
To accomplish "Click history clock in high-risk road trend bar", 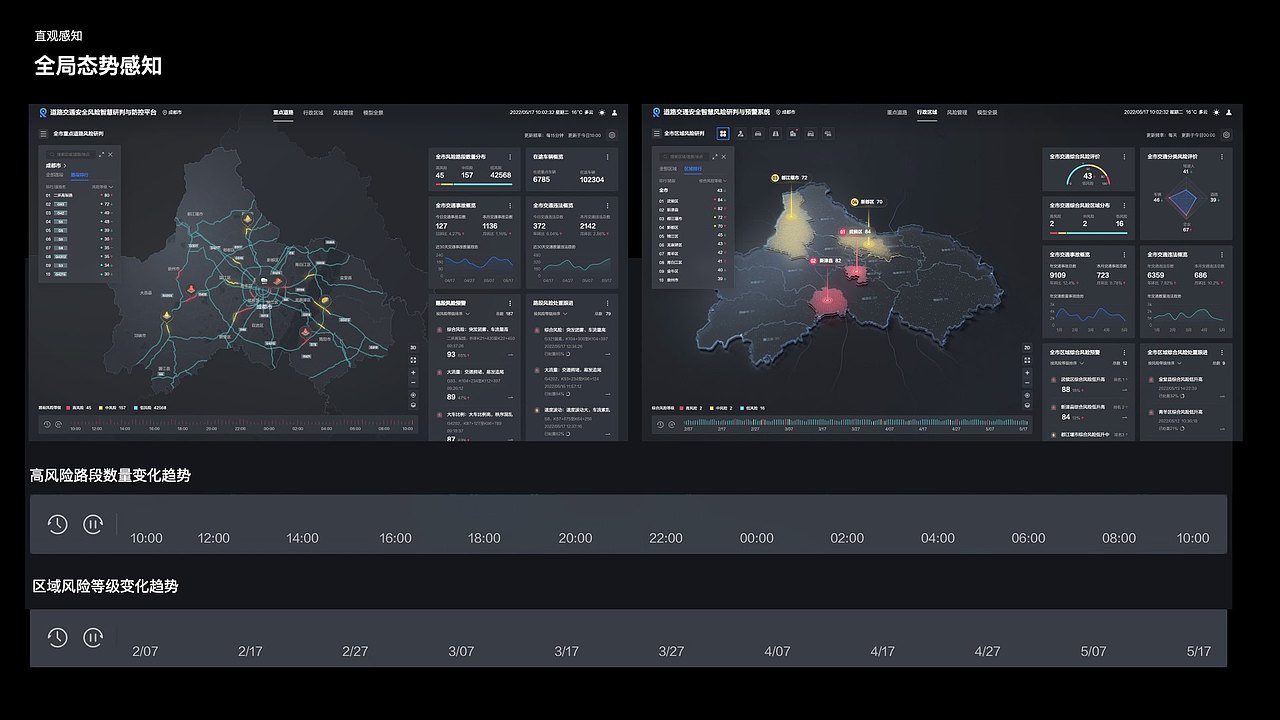I will tap(57, 524).
